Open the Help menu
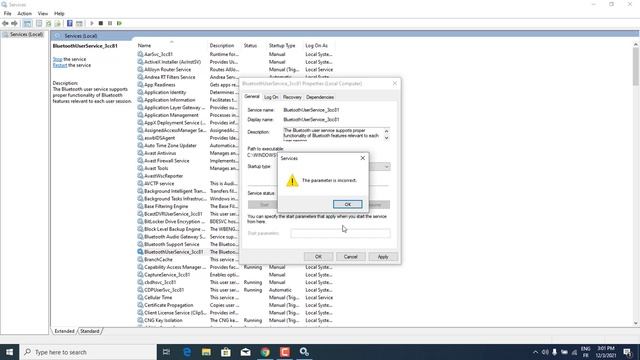The image size is (640, 360). 59,13
